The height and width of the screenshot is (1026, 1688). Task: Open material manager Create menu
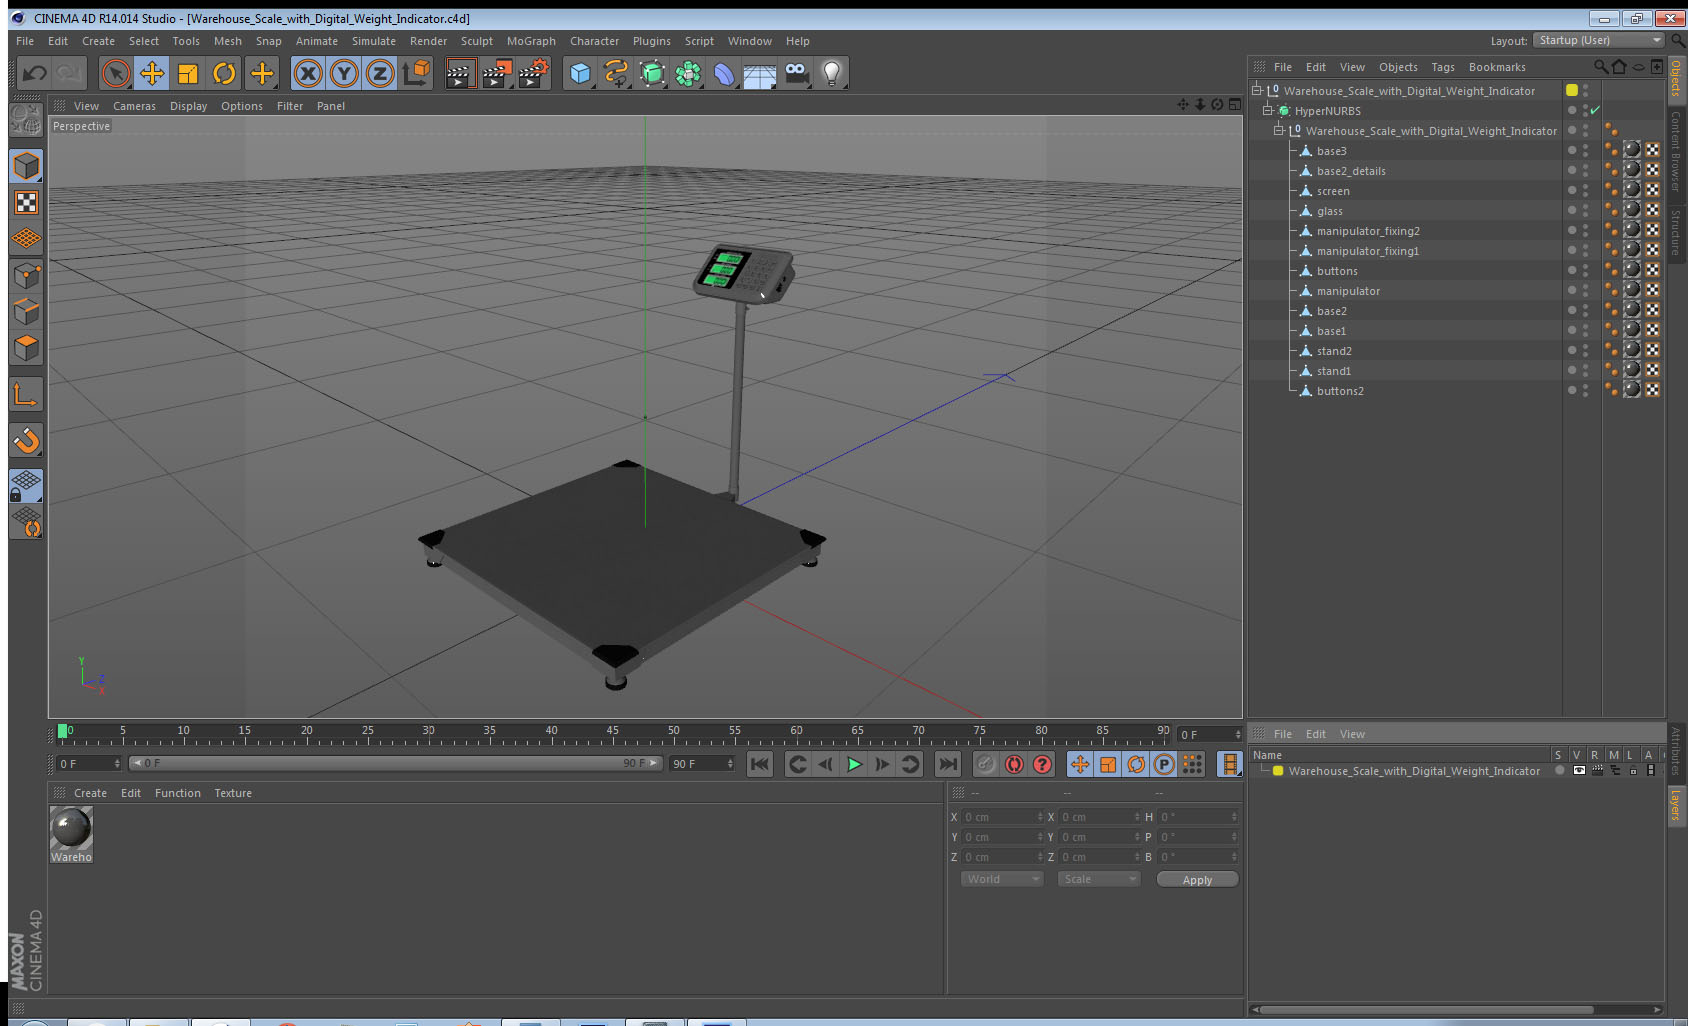90,793
